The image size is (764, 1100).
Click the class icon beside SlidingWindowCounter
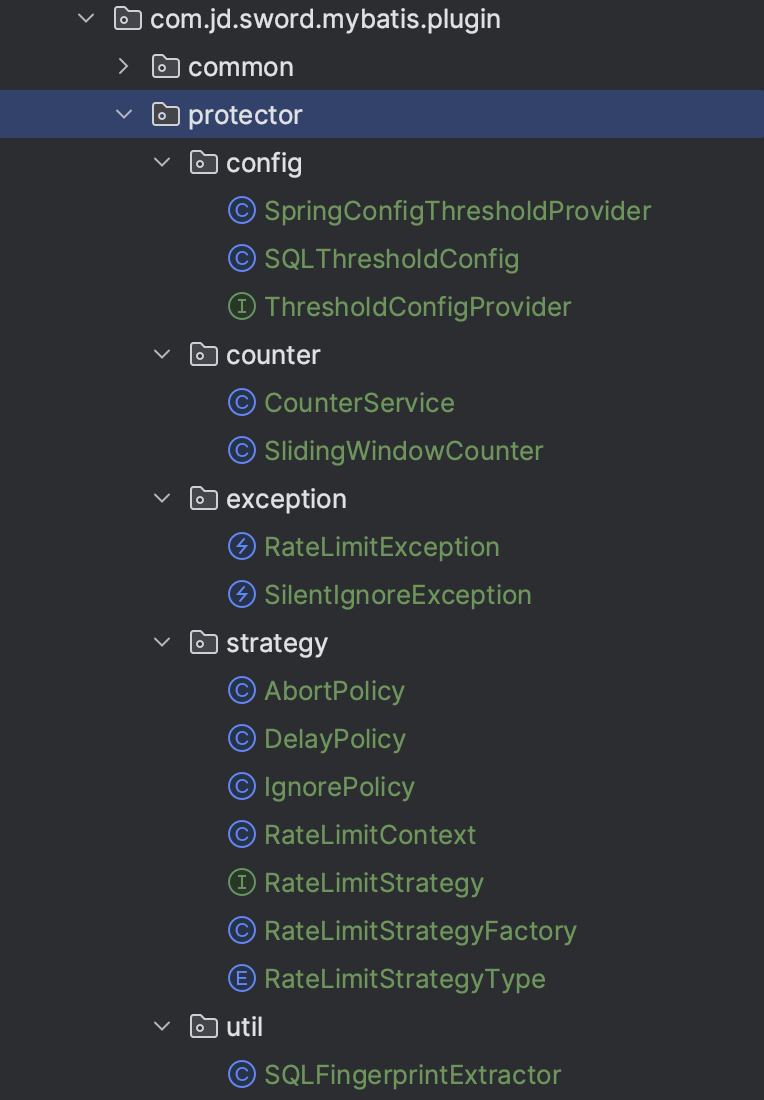[x=241, y=451]
